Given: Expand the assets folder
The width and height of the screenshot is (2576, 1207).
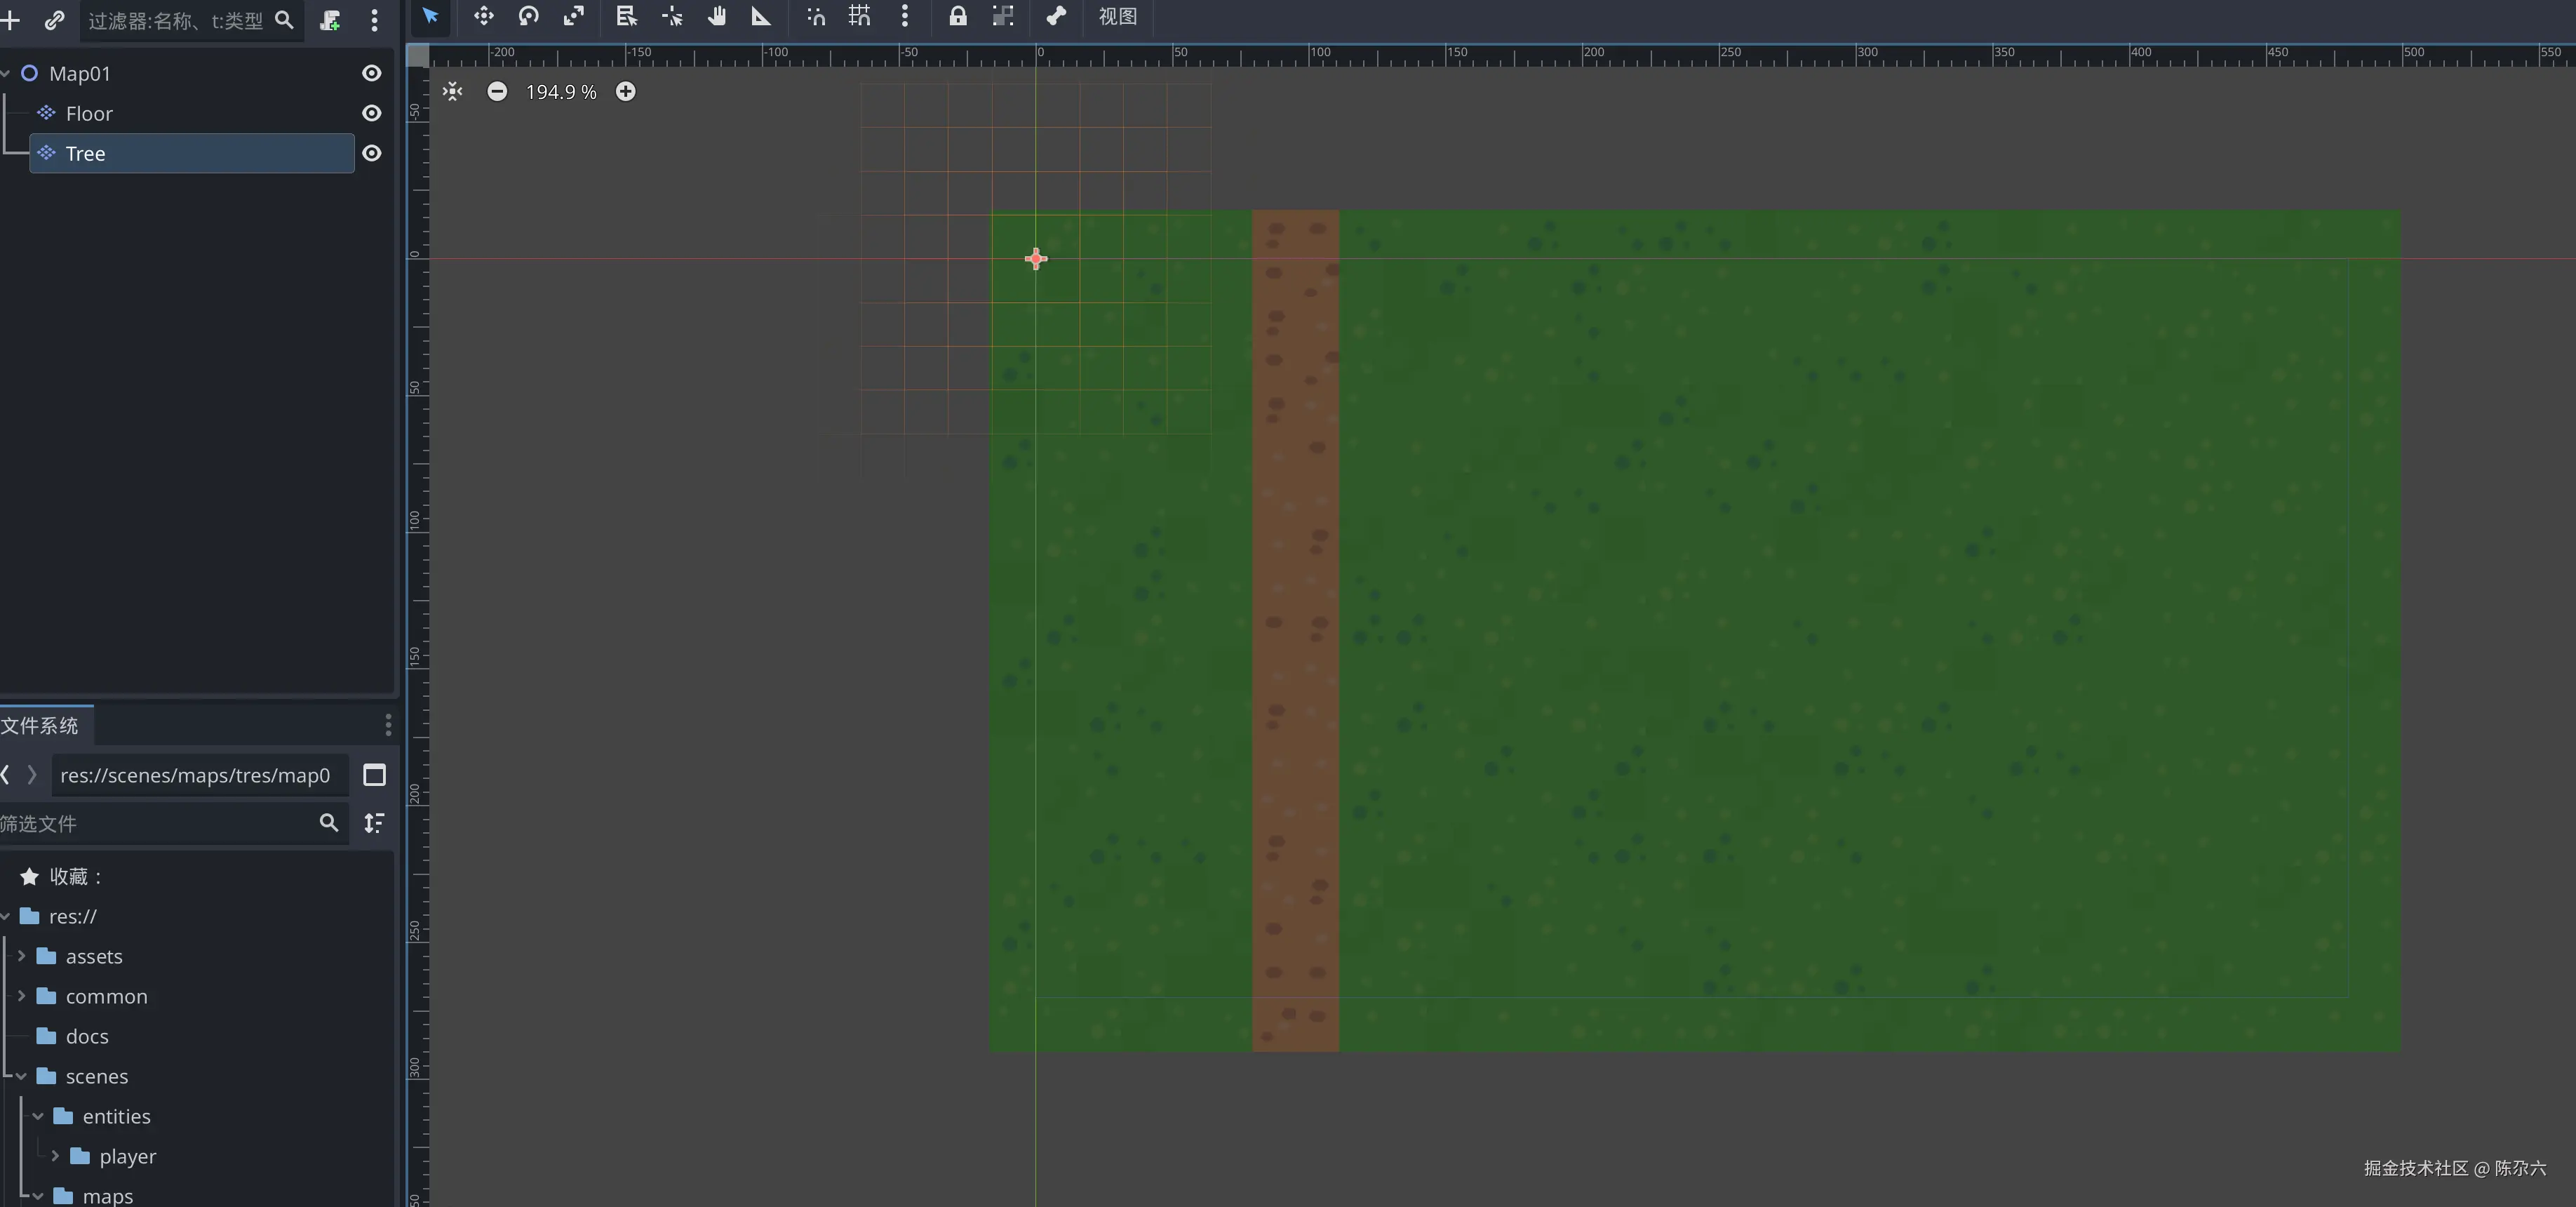Looking at the screenshot, I should click(21, 957).
